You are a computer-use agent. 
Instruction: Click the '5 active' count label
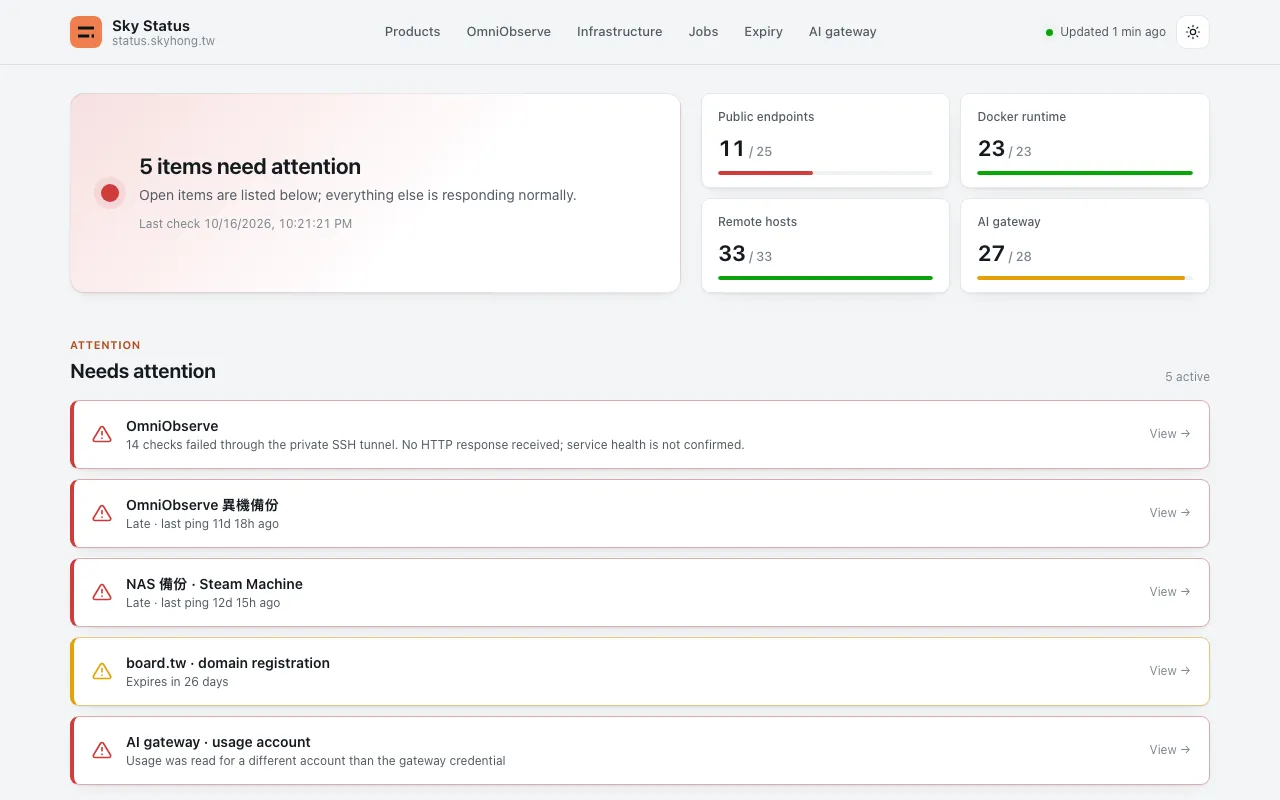point(1187,377)
